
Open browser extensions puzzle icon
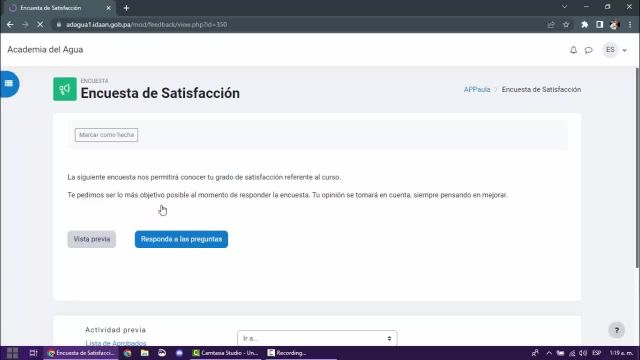584,24
